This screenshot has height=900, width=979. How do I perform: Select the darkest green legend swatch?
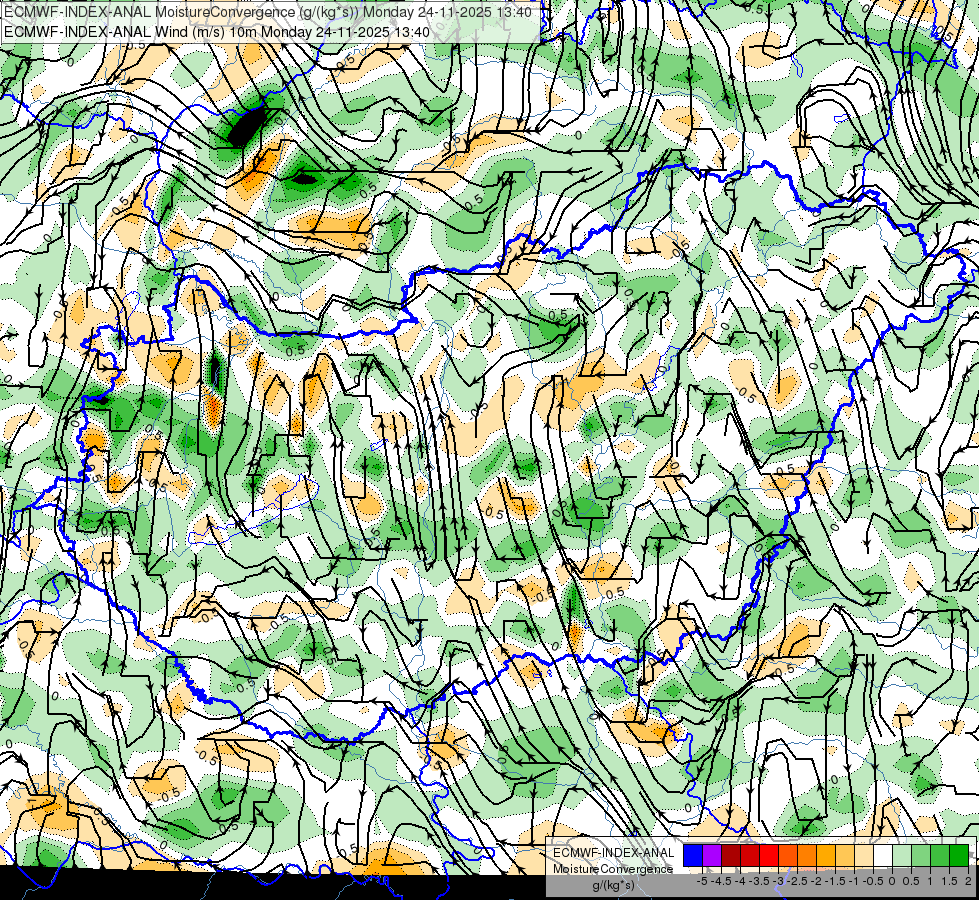coord(959,856)
